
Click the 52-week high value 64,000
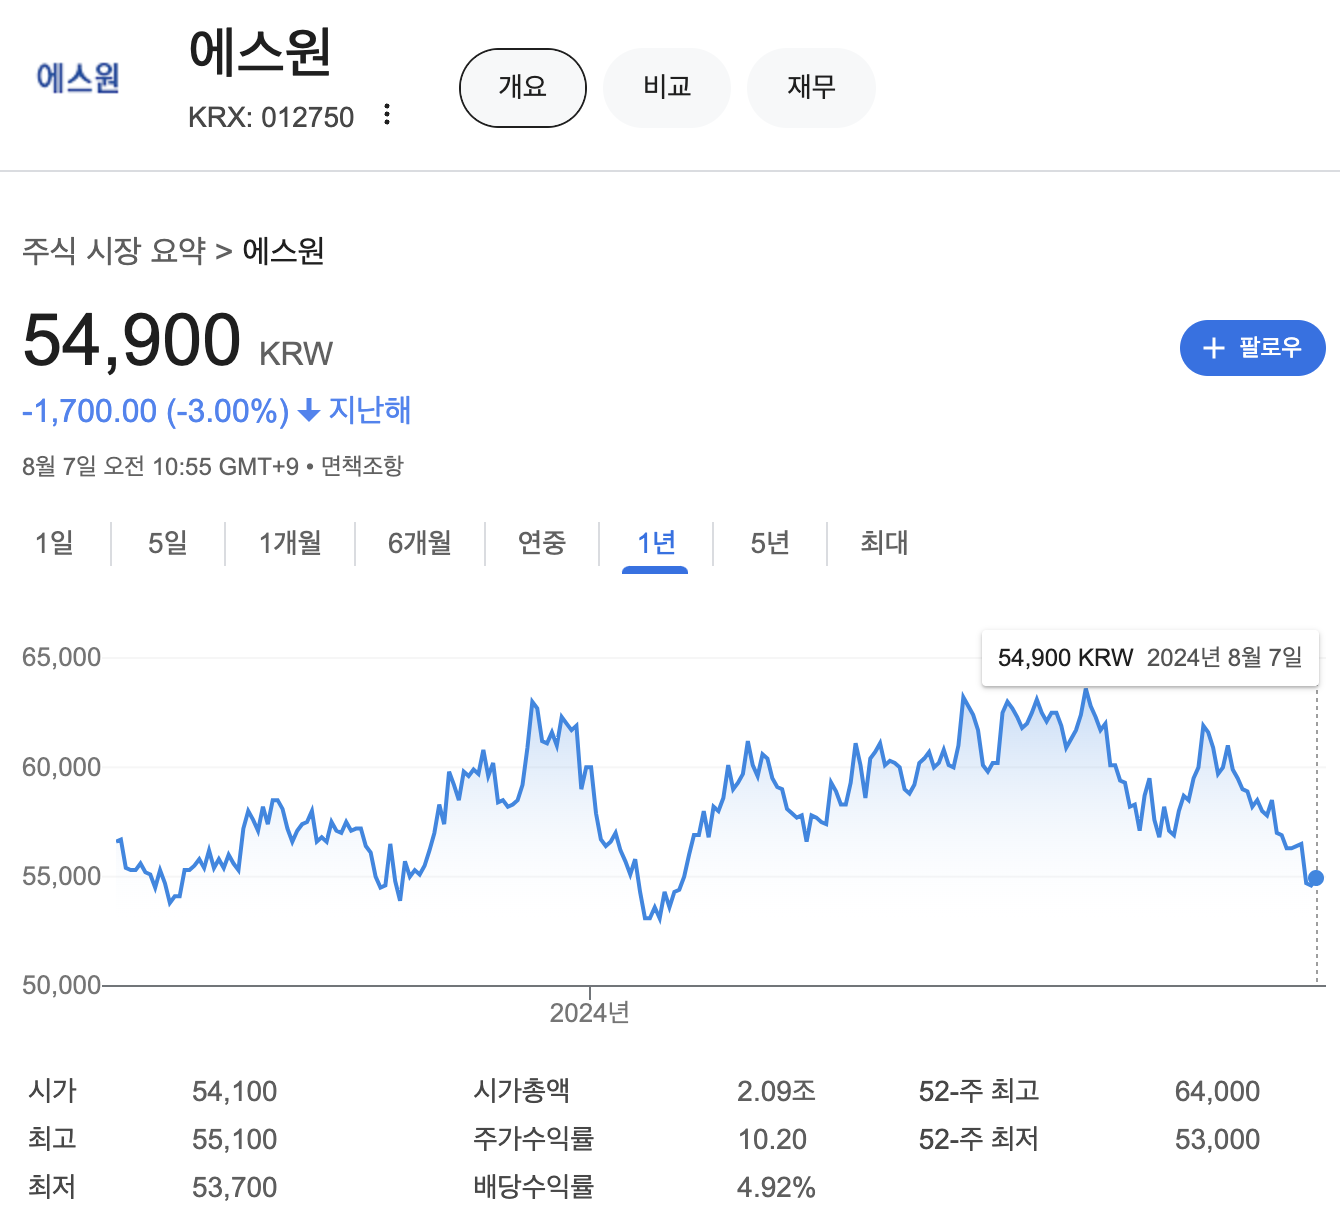[x=1217, y=1091]
